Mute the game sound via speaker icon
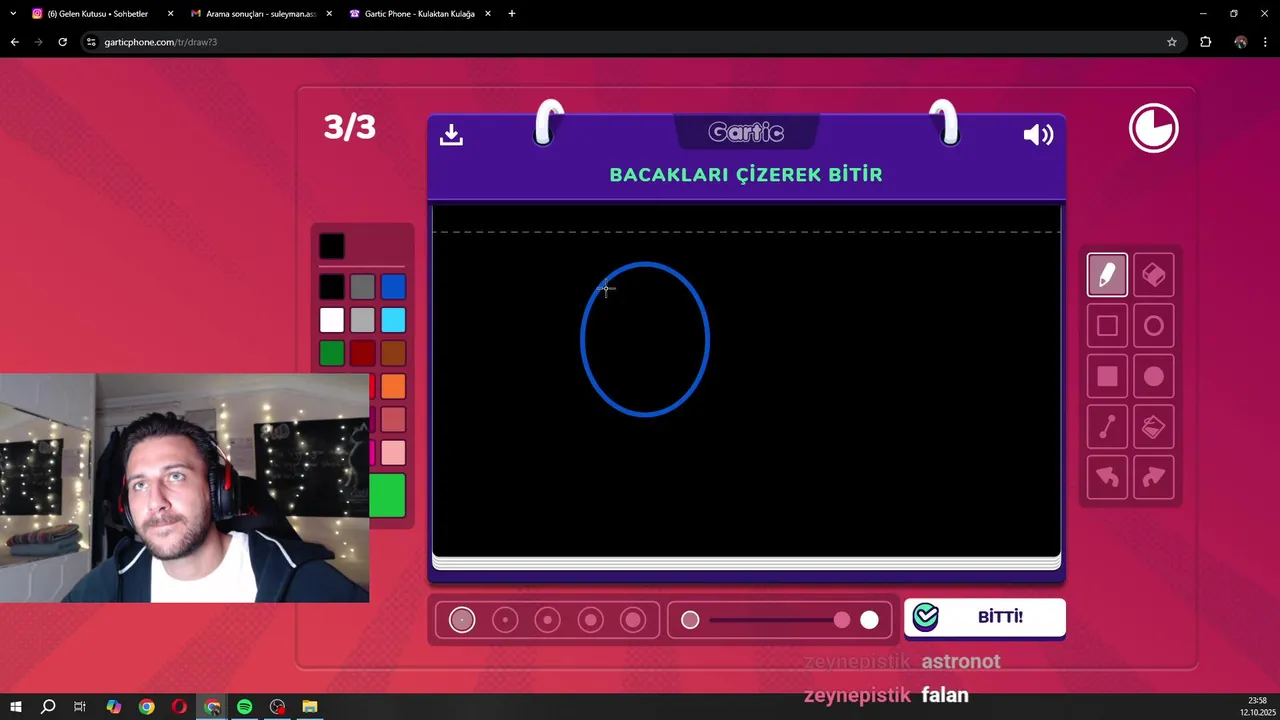Viewport: 1280px width, 720px height. pos(1038,135)
